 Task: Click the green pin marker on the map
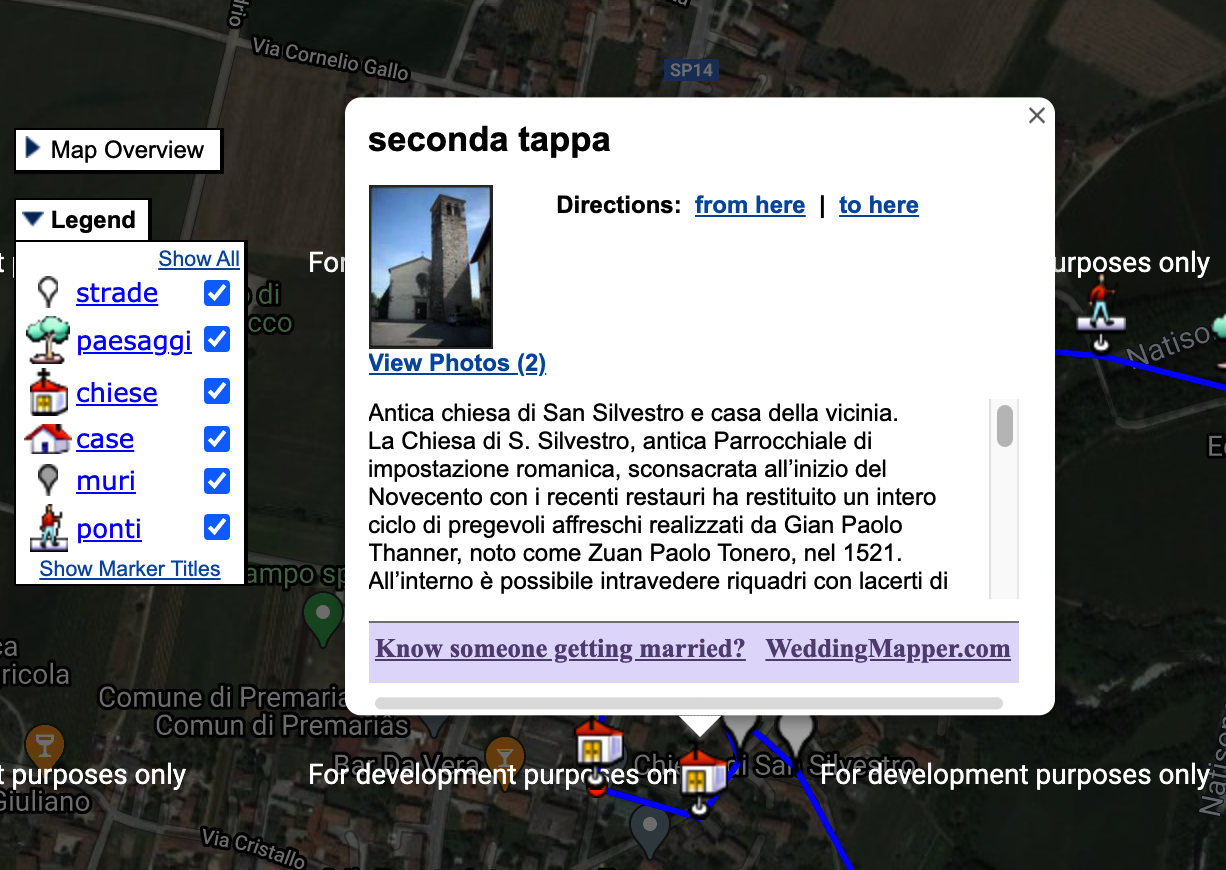323,618
